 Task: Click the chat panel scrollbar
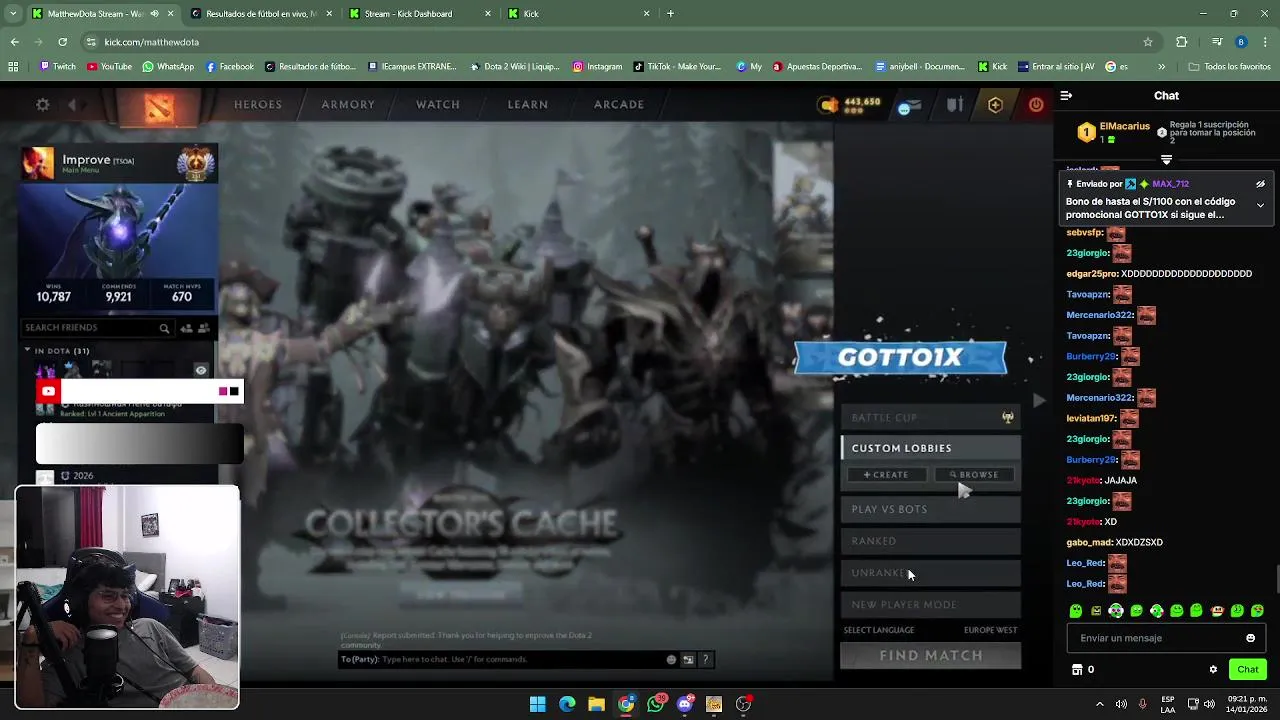1276,578
